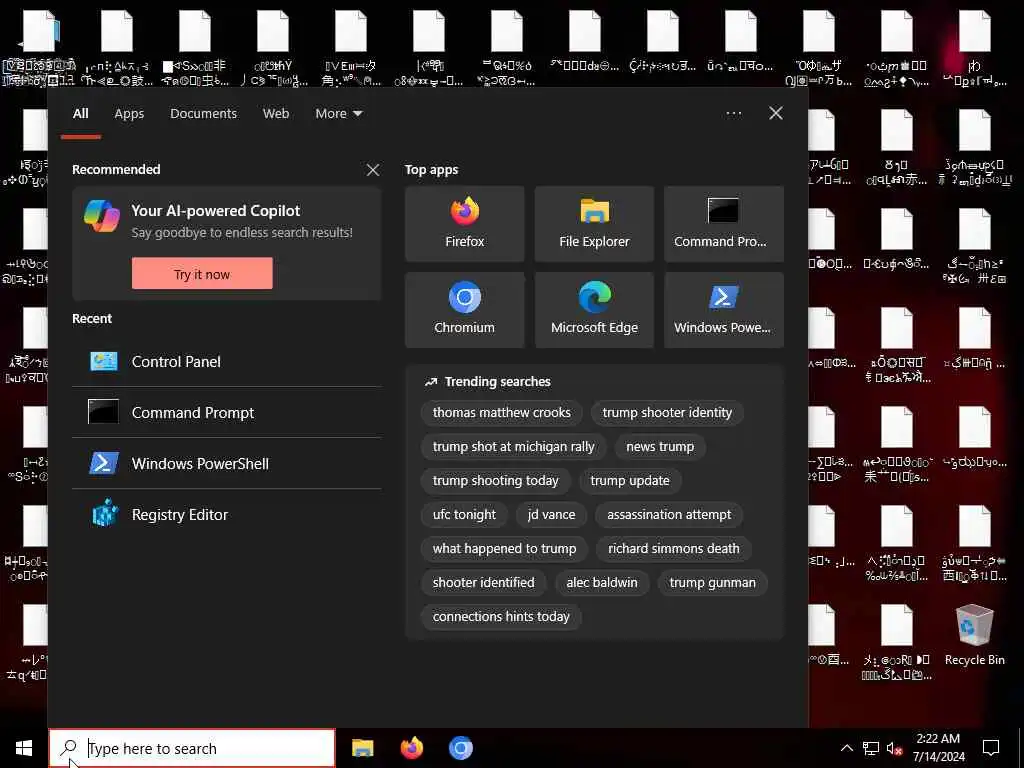Screen dimensions: 1024x768
Task: Search trending 'trump gunman'
Action: point(712,583)
